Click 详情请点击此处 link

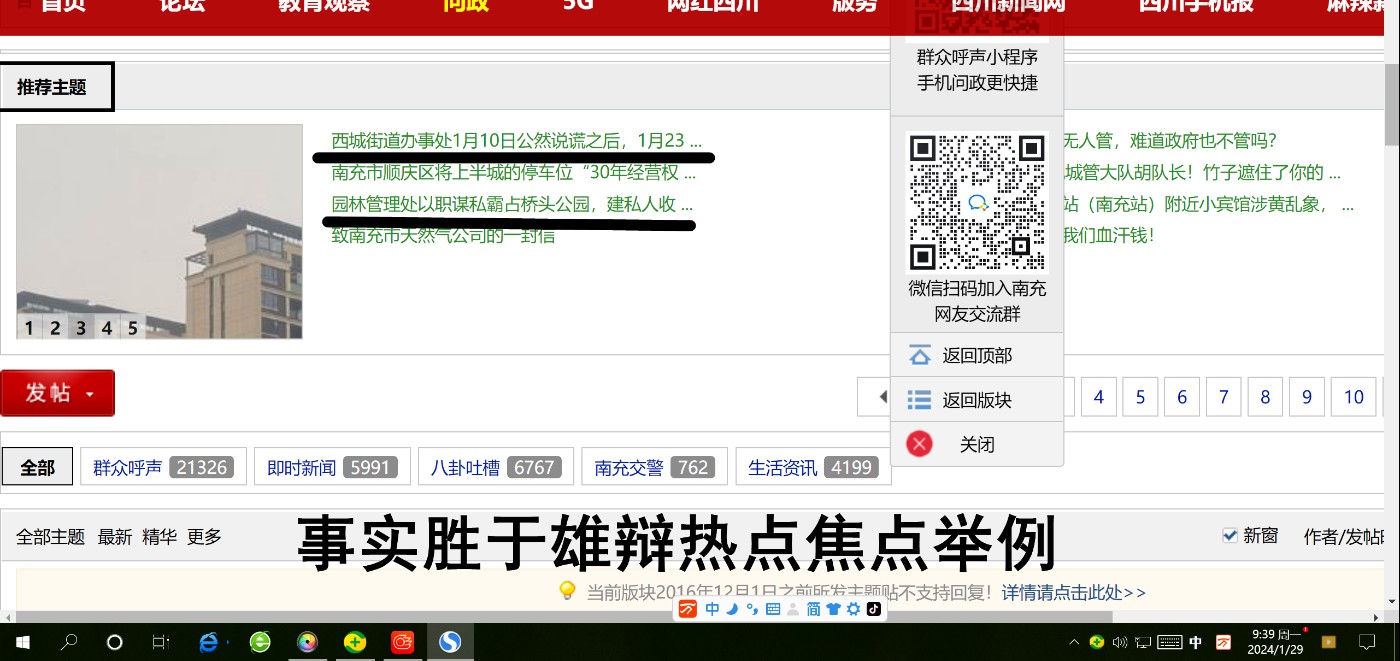(x=1074, y=592)
